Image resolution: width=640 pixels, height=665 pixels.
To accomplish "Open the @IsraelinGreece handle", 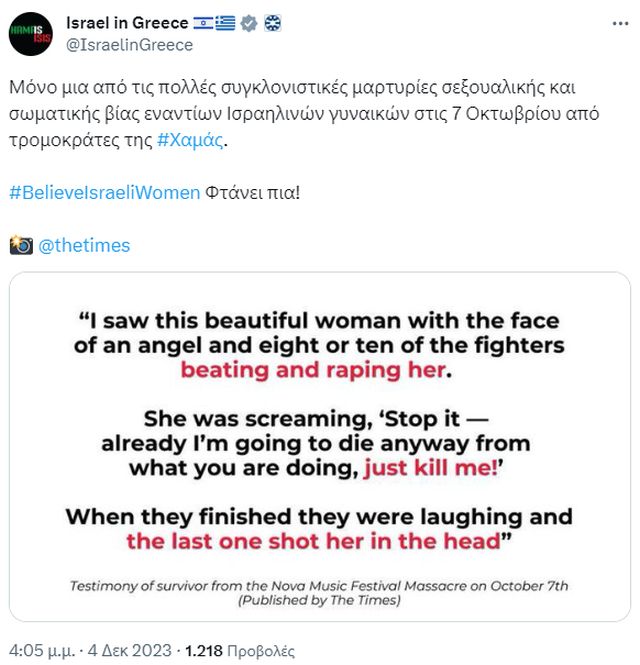I will coord(129,44).
